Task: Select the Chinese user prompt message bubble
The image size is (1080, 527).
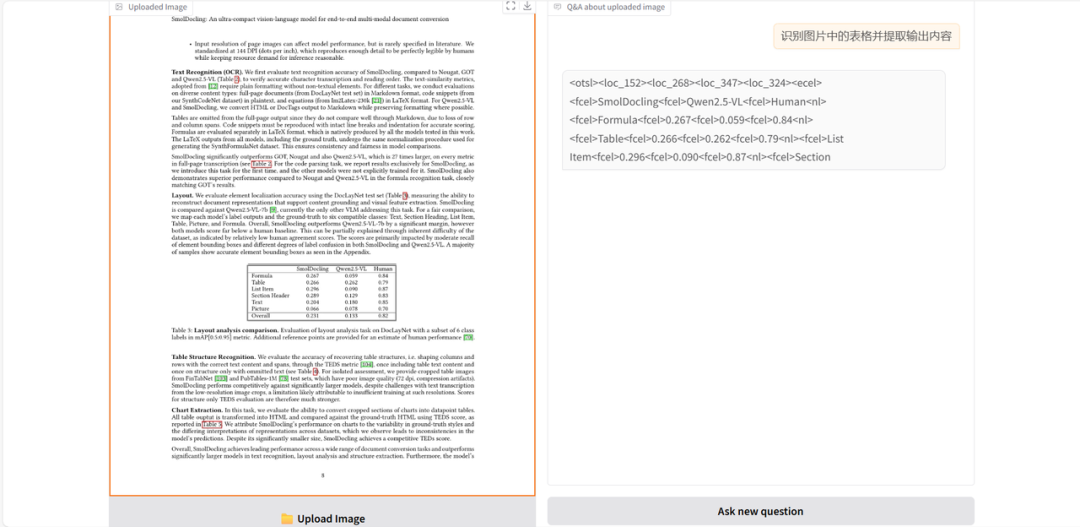Action: tap(866, 37)
